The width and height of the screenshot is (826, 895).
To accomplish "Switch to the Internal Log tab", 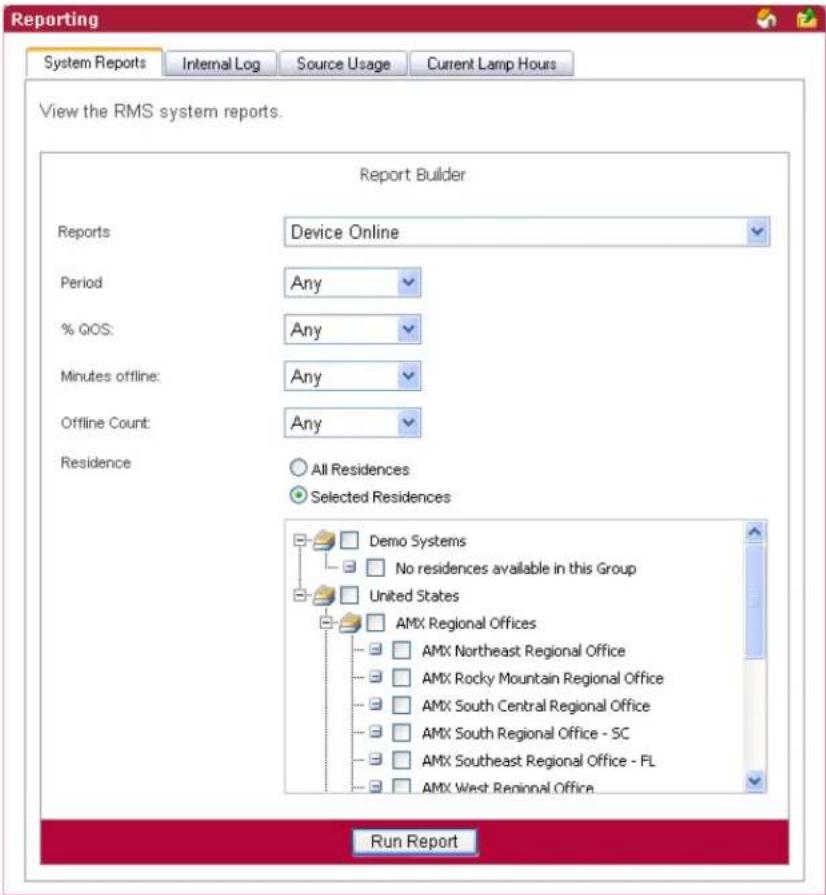I will click(221, 63).
